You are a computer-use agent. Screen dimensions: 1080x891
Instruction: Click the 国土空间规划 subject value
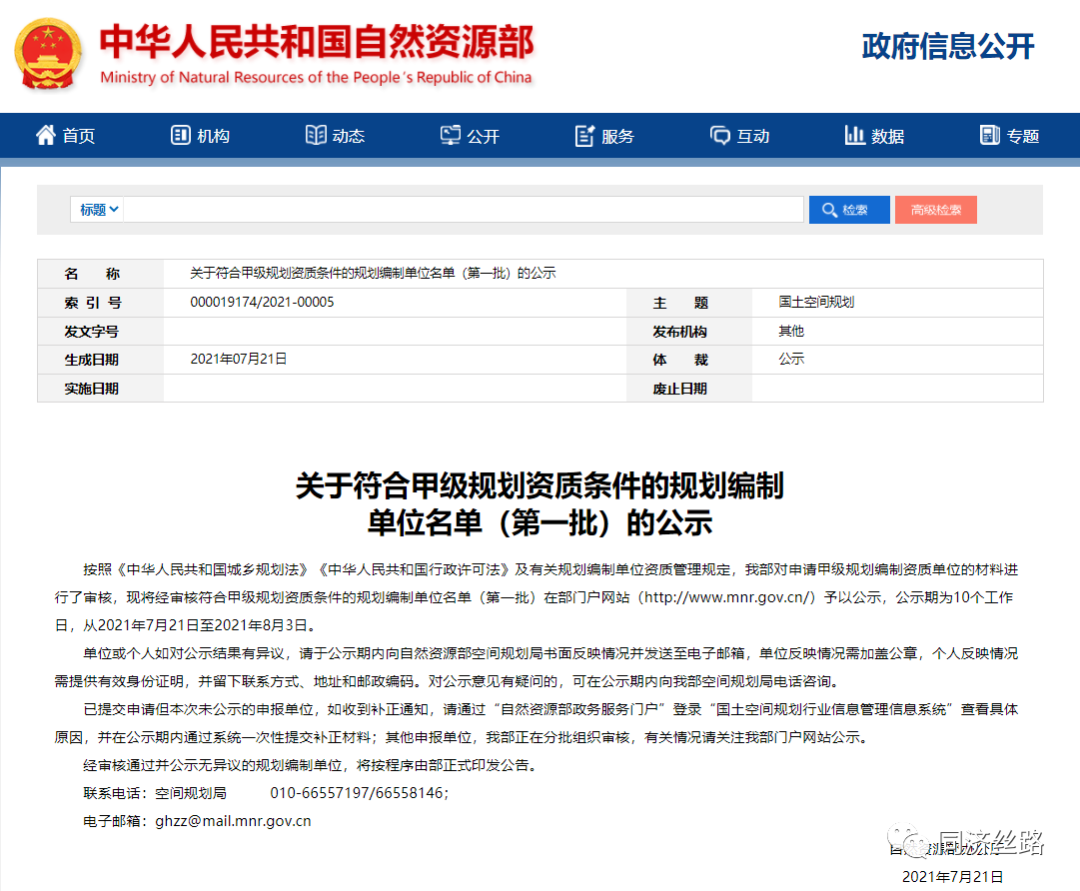coord(816,302)
